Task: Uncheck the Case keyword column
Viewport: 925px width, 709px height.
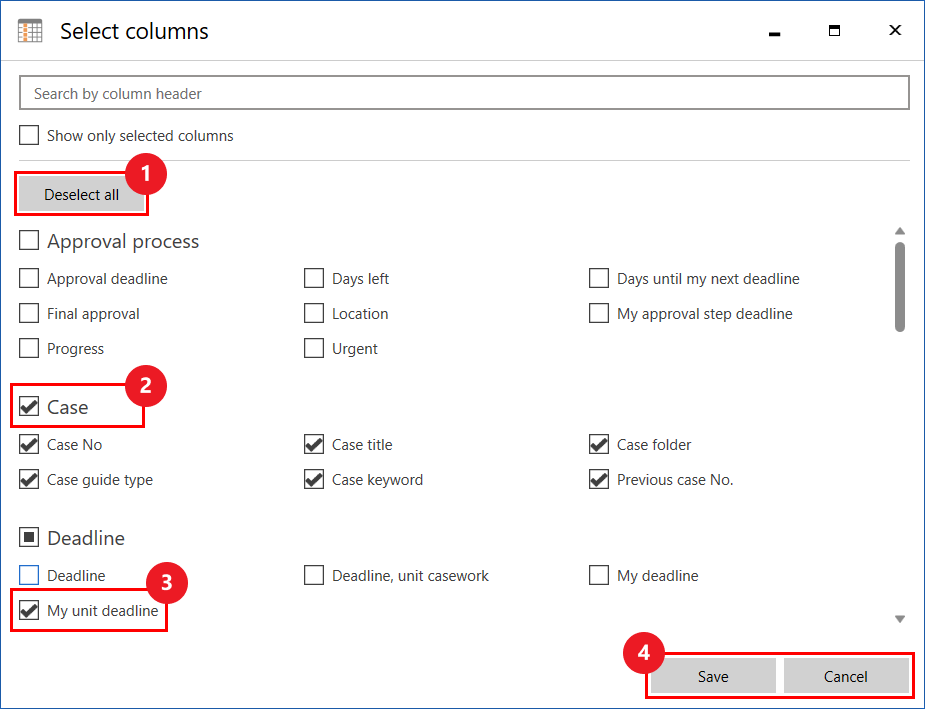Action: click(x=314, y=479)
